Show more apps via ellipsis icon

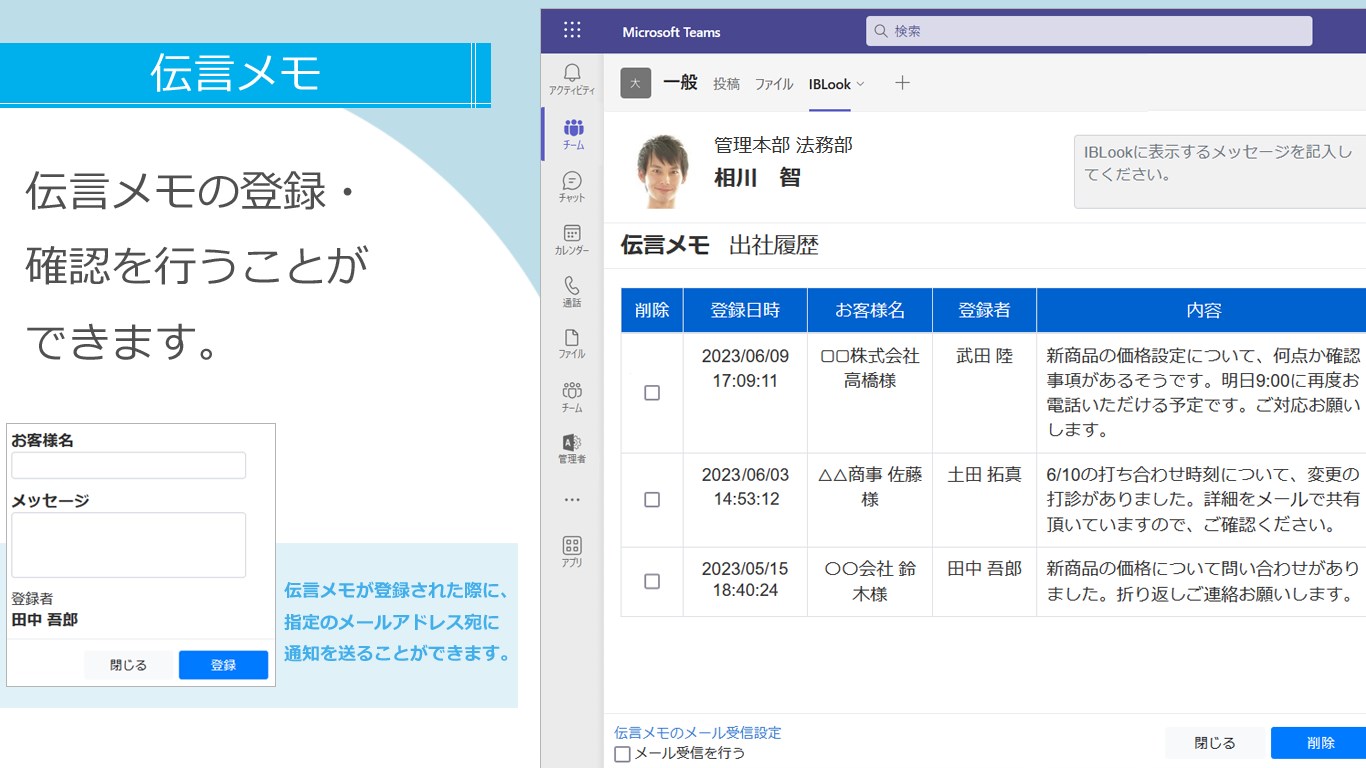[x=572, y=499]
